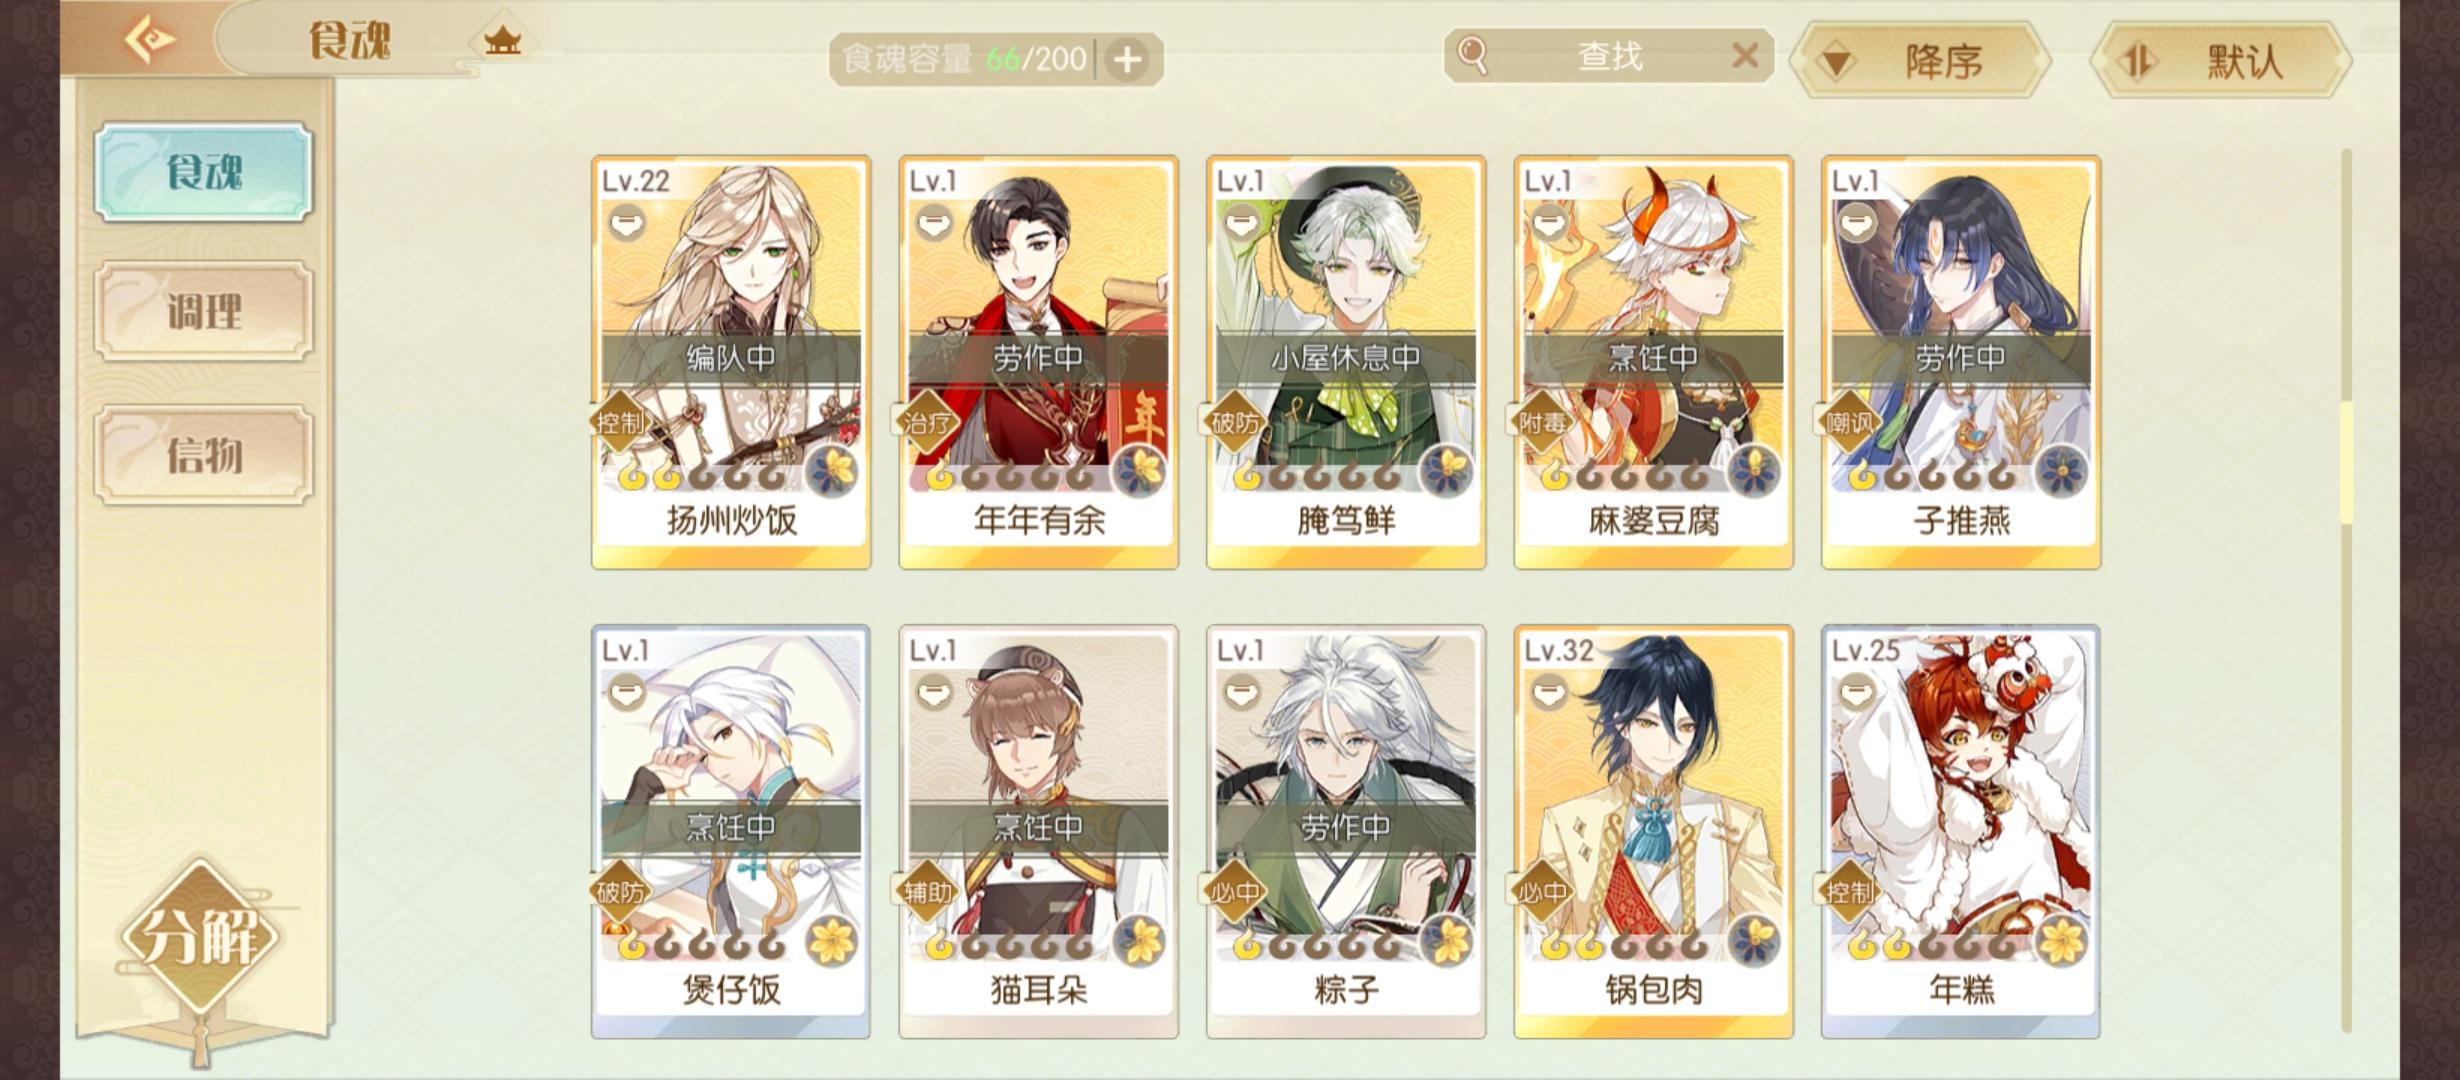The width and height of the screenshot is (2460, 1080).
Task: Clear search with the X icon
Action: (x=1745, y=55)
